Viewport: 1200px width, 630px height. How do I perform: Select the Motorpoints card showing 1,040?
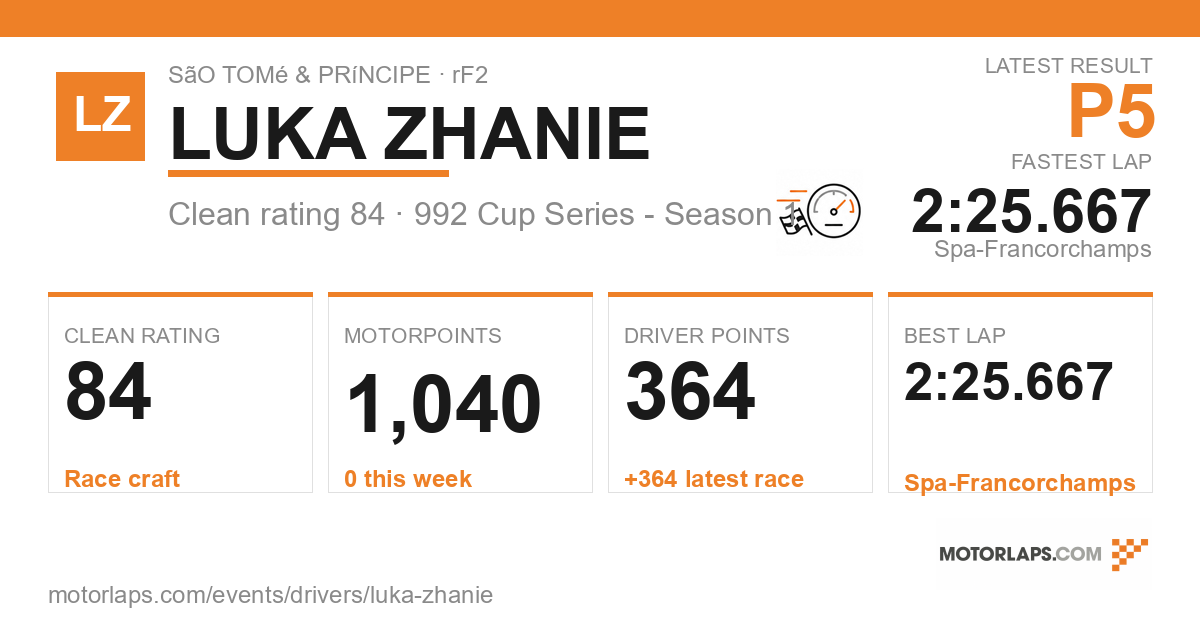tap(460, 393)
